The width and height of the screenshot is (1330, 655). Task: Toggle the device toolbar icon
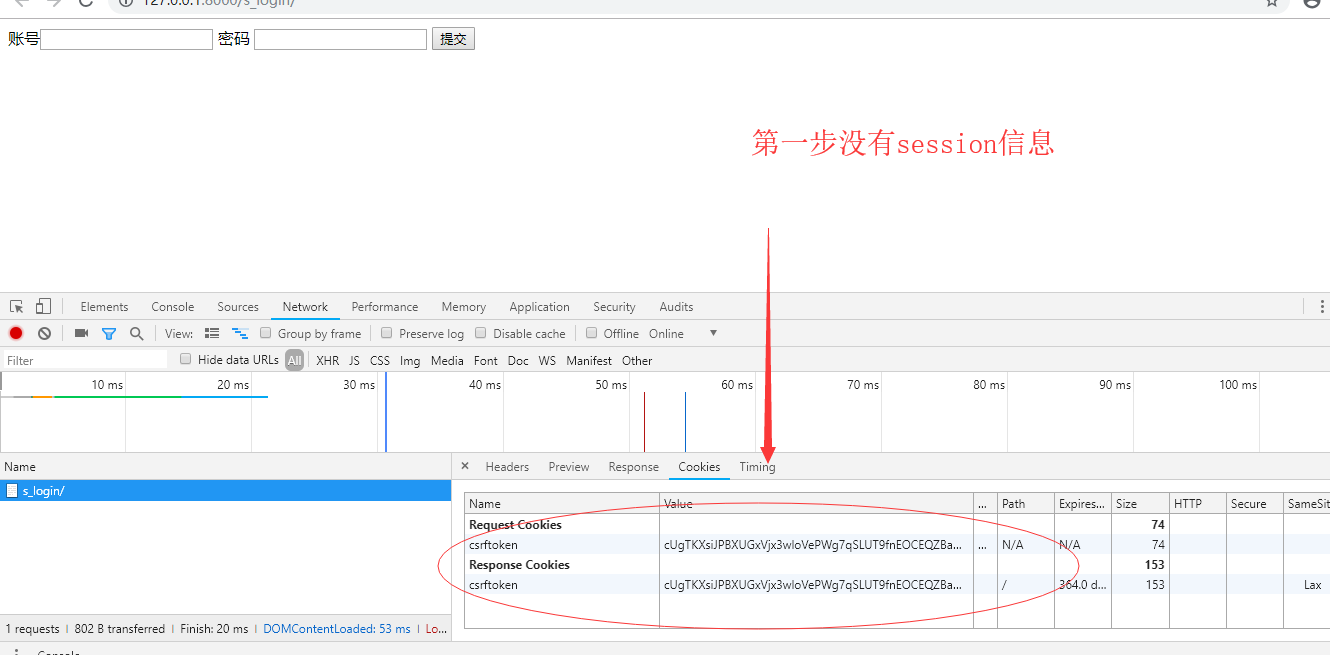(43, 307)
